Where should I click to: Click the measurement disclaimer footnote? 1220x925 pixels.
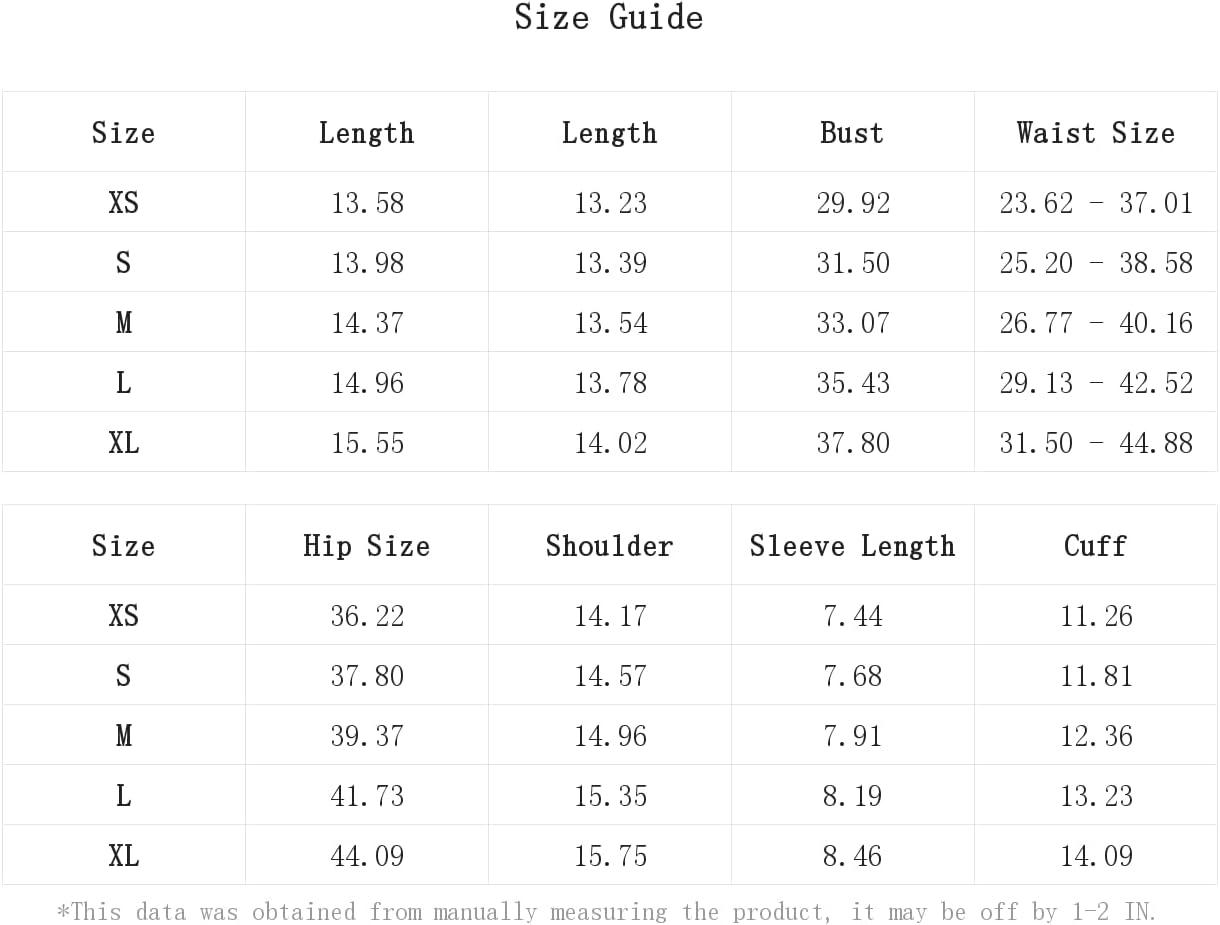[x=607, y=911]
